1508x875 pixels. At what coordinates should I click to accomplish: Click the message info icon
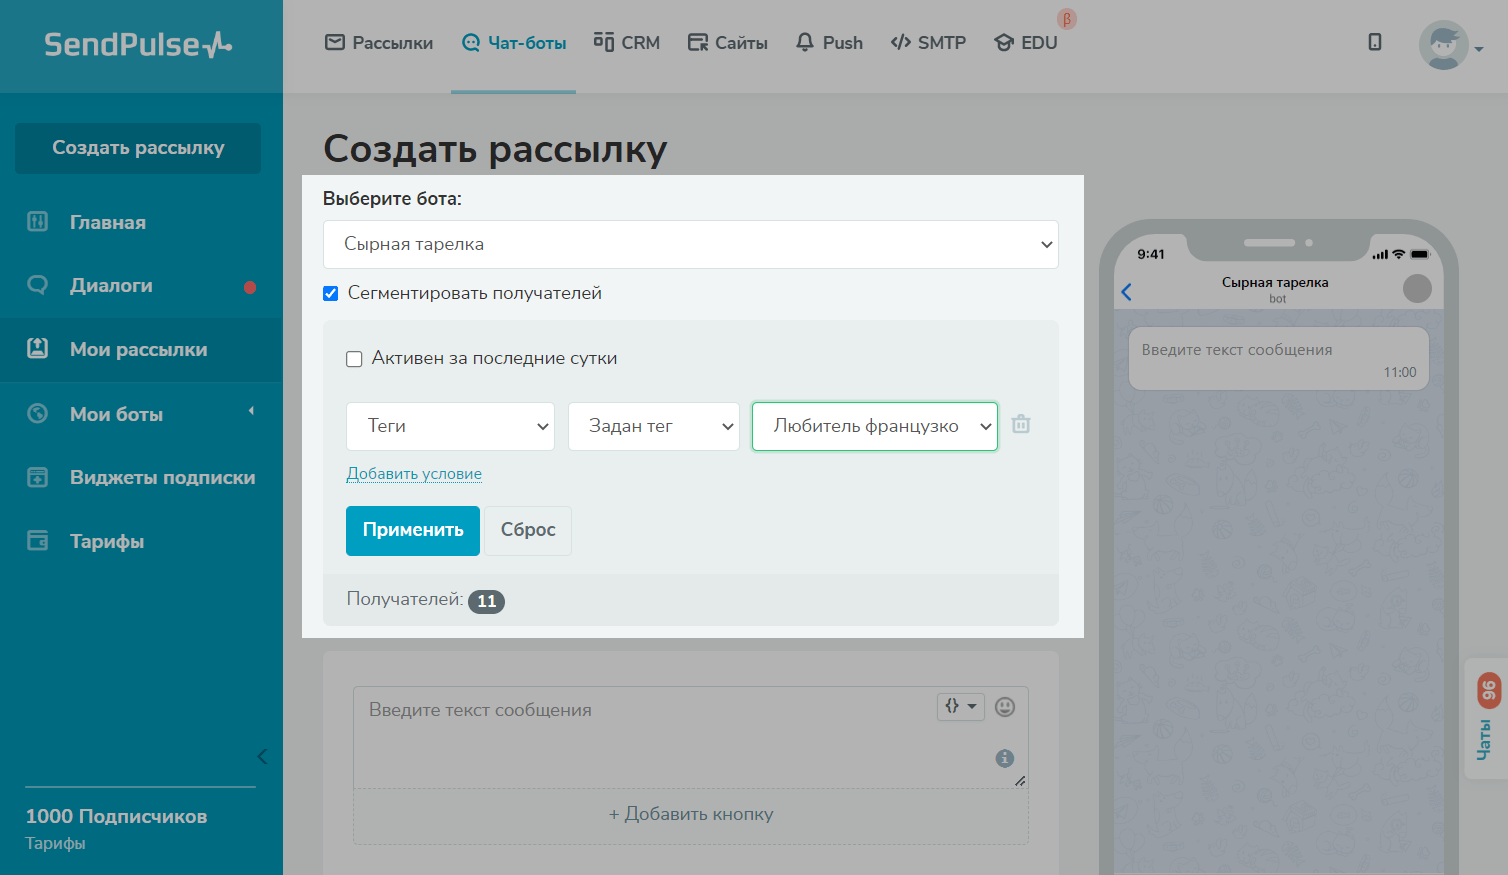(x=1005, y=758)
